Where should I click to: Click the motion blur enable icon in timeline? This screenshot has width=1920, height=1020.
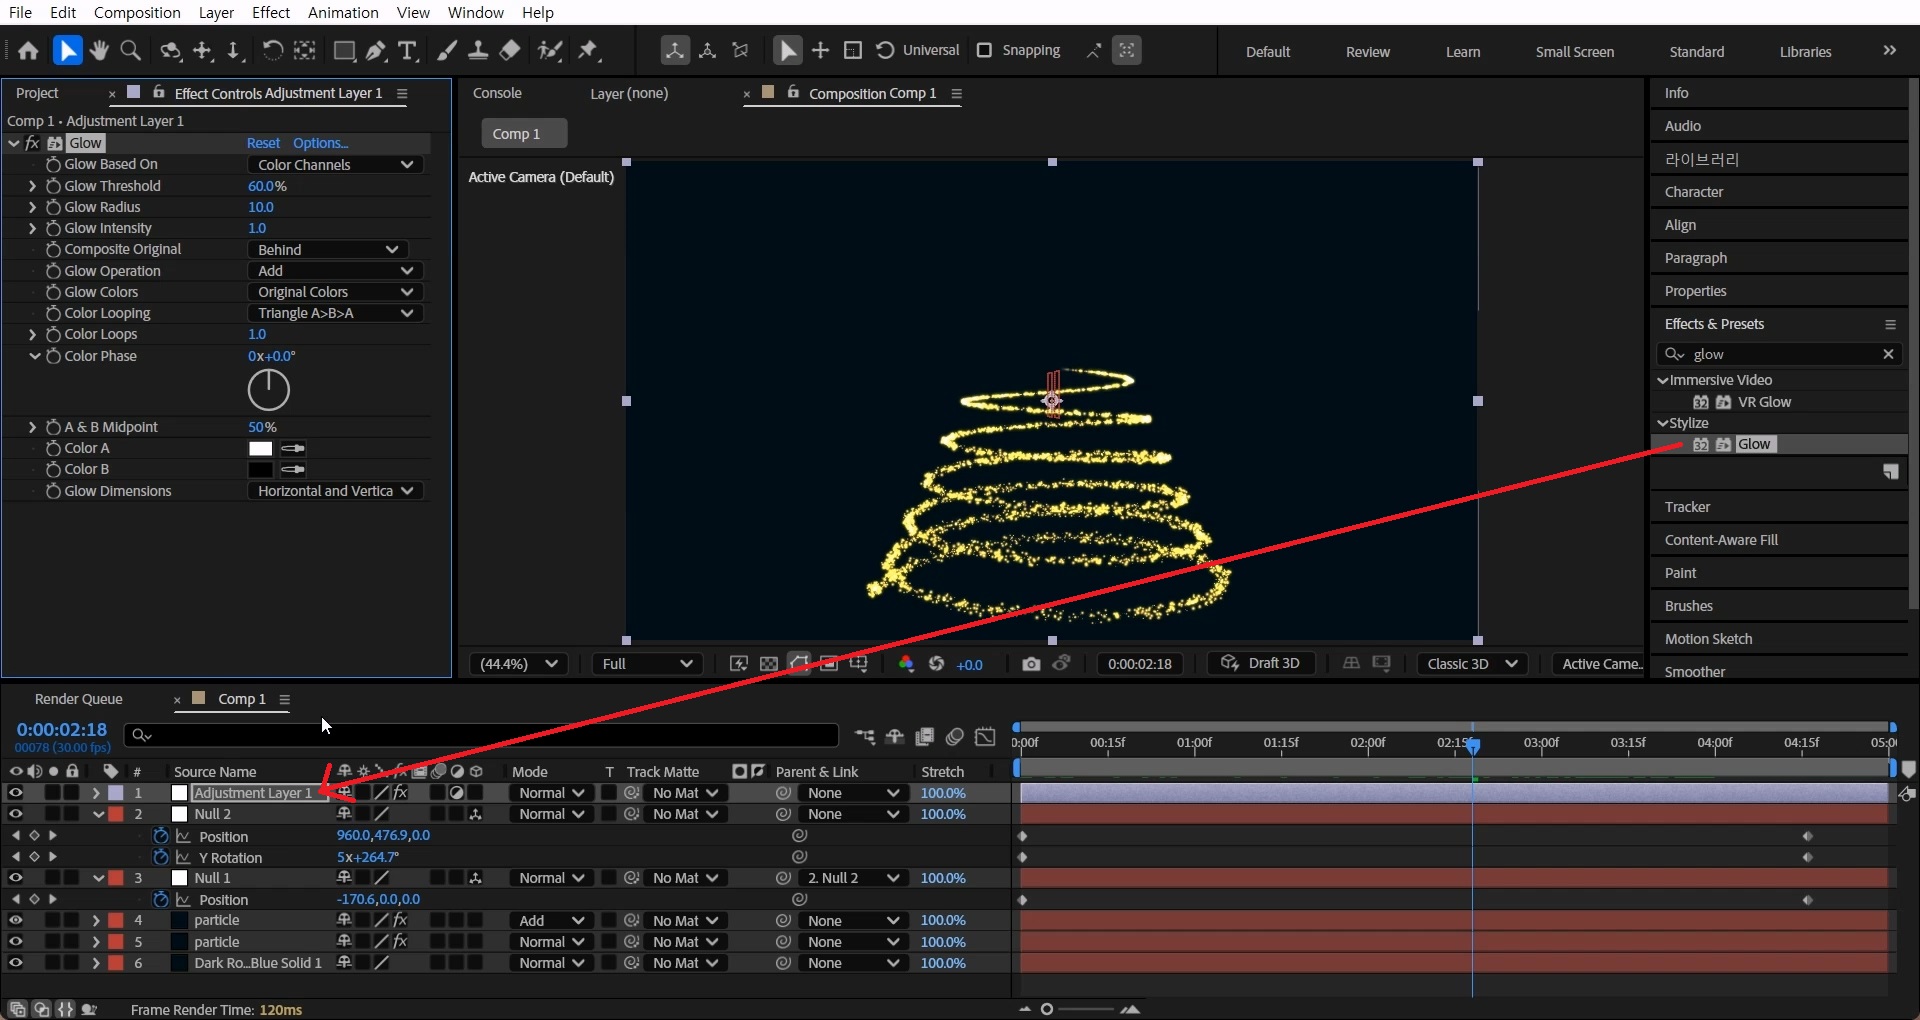[x=955, y=737]
